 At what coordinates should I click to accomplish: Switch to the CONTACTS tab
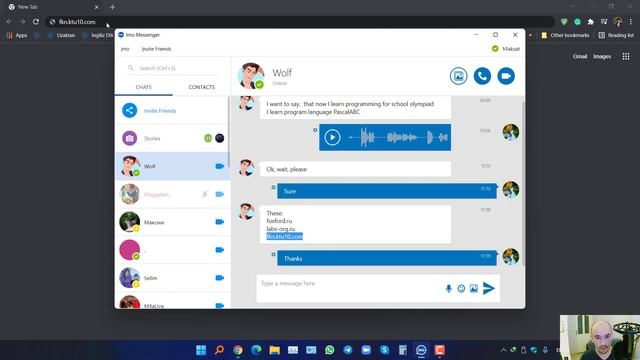point(202,87)
